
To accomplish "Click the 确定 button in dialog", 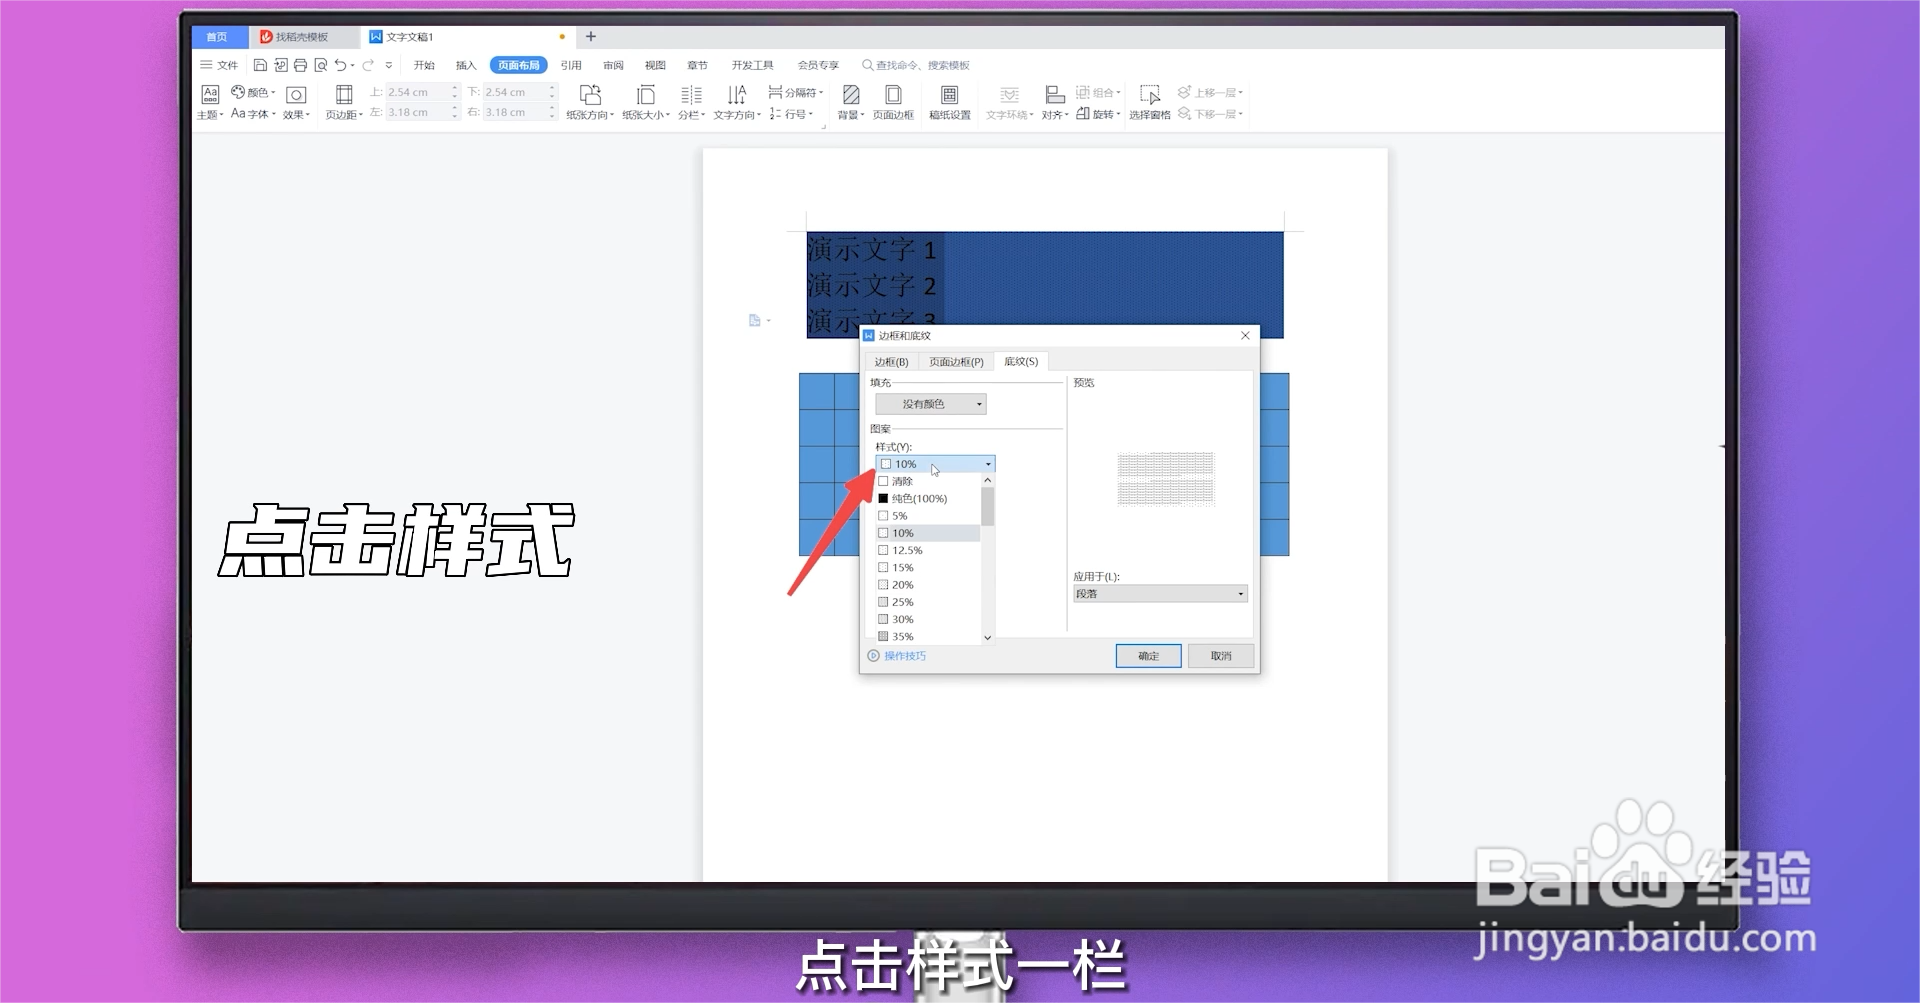I will pos(1148,656).
